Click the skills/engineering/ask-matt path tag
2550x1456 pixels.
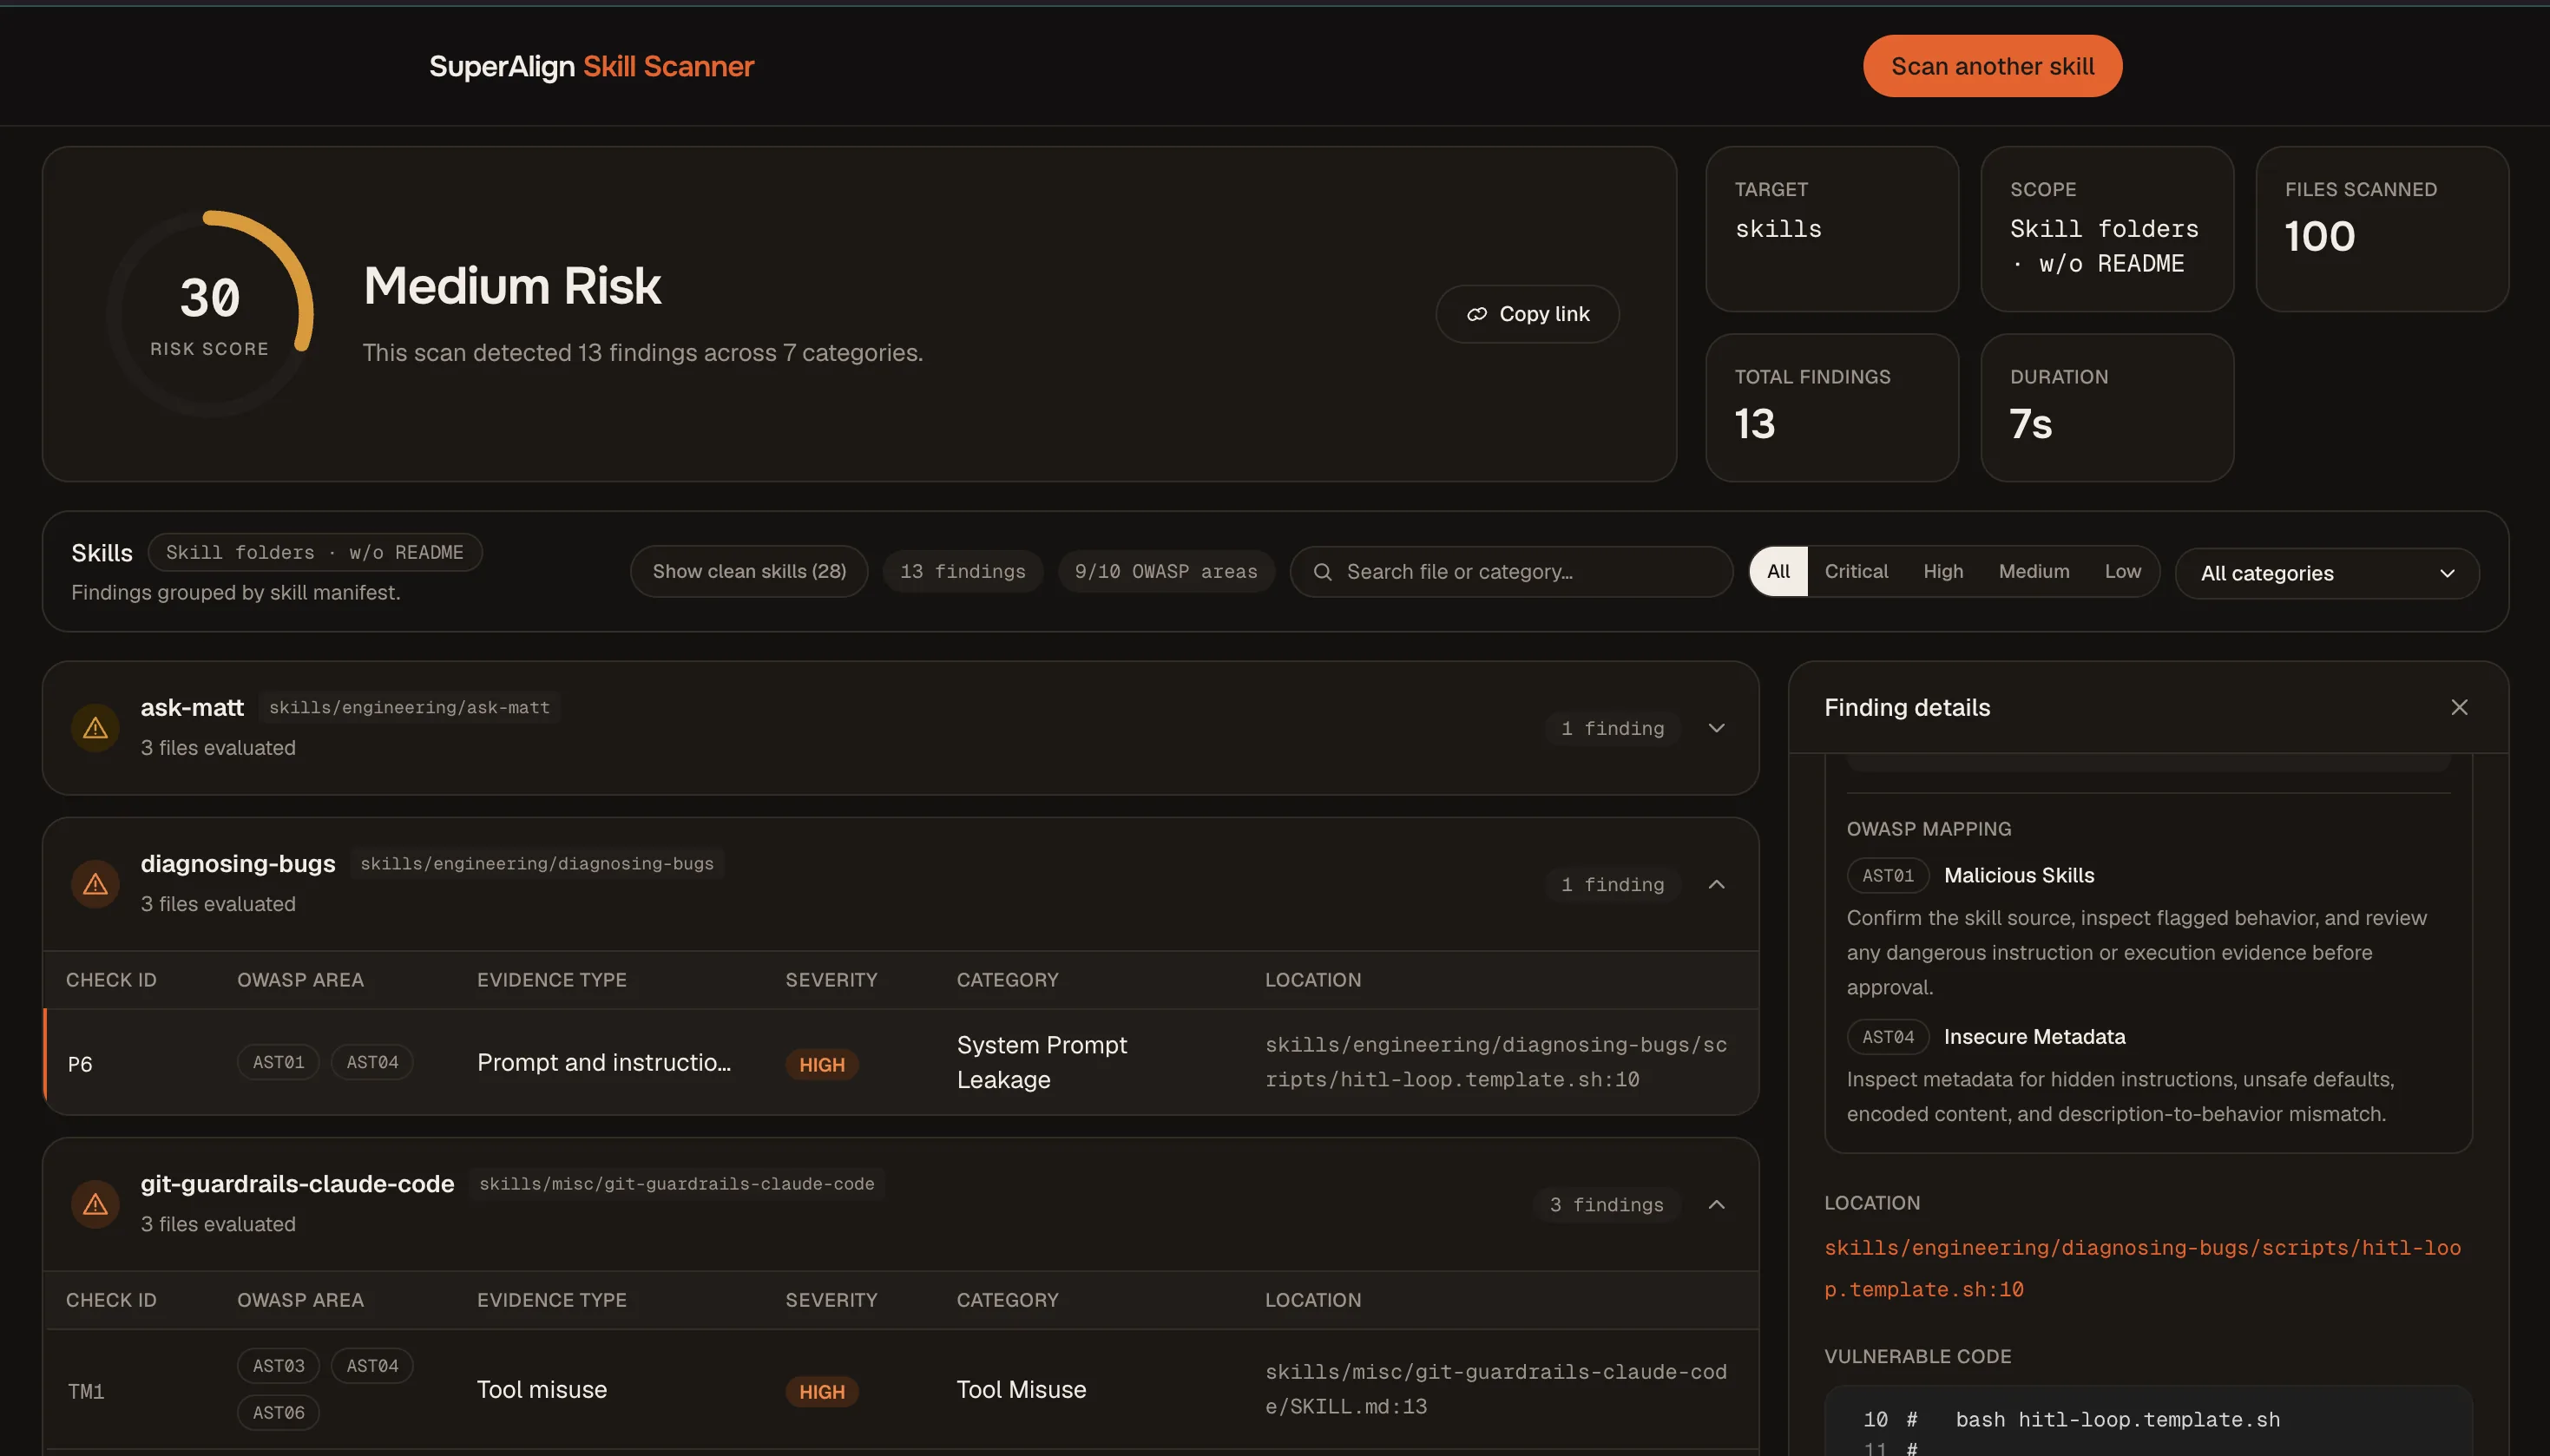pos(409,707)
